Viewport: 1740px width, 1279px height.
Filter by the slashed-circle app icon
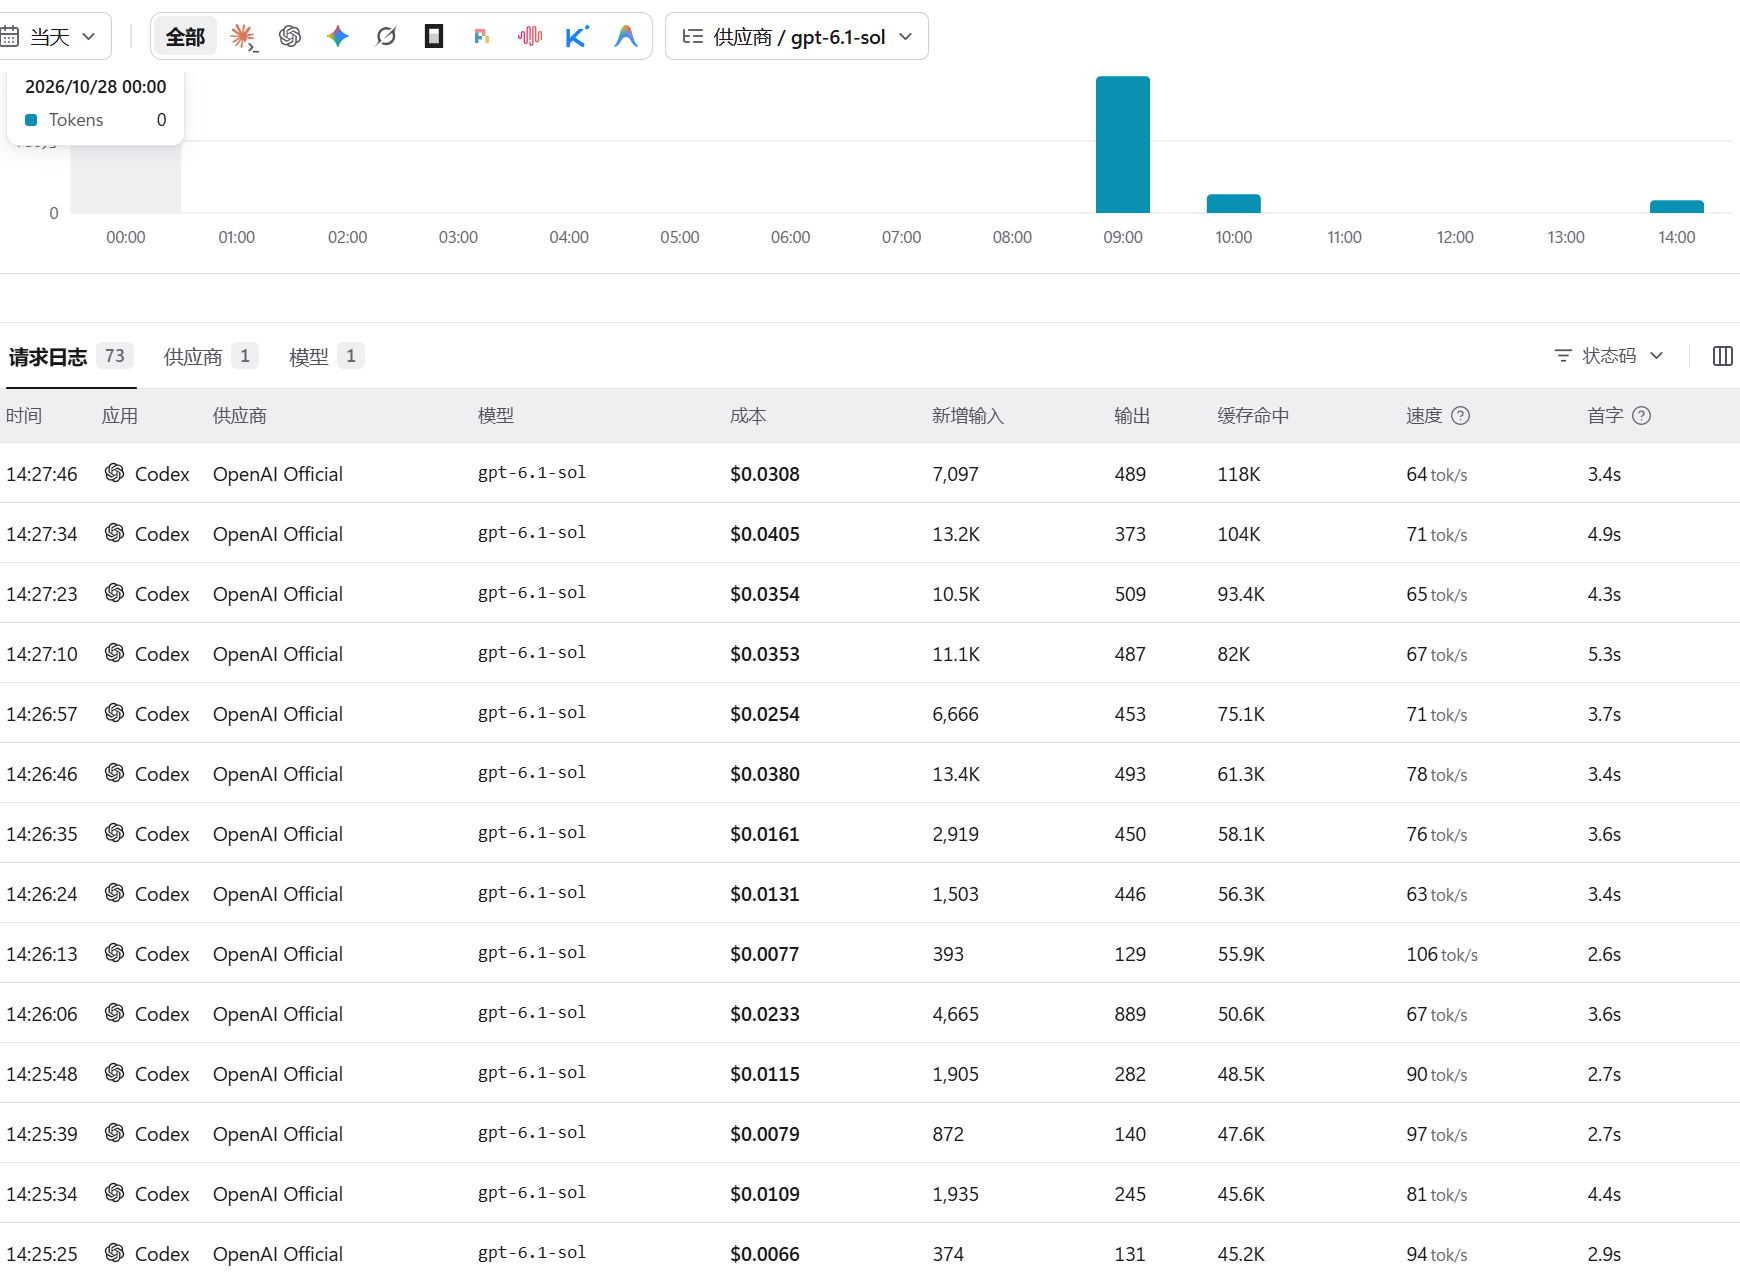[x=386, y=37]
